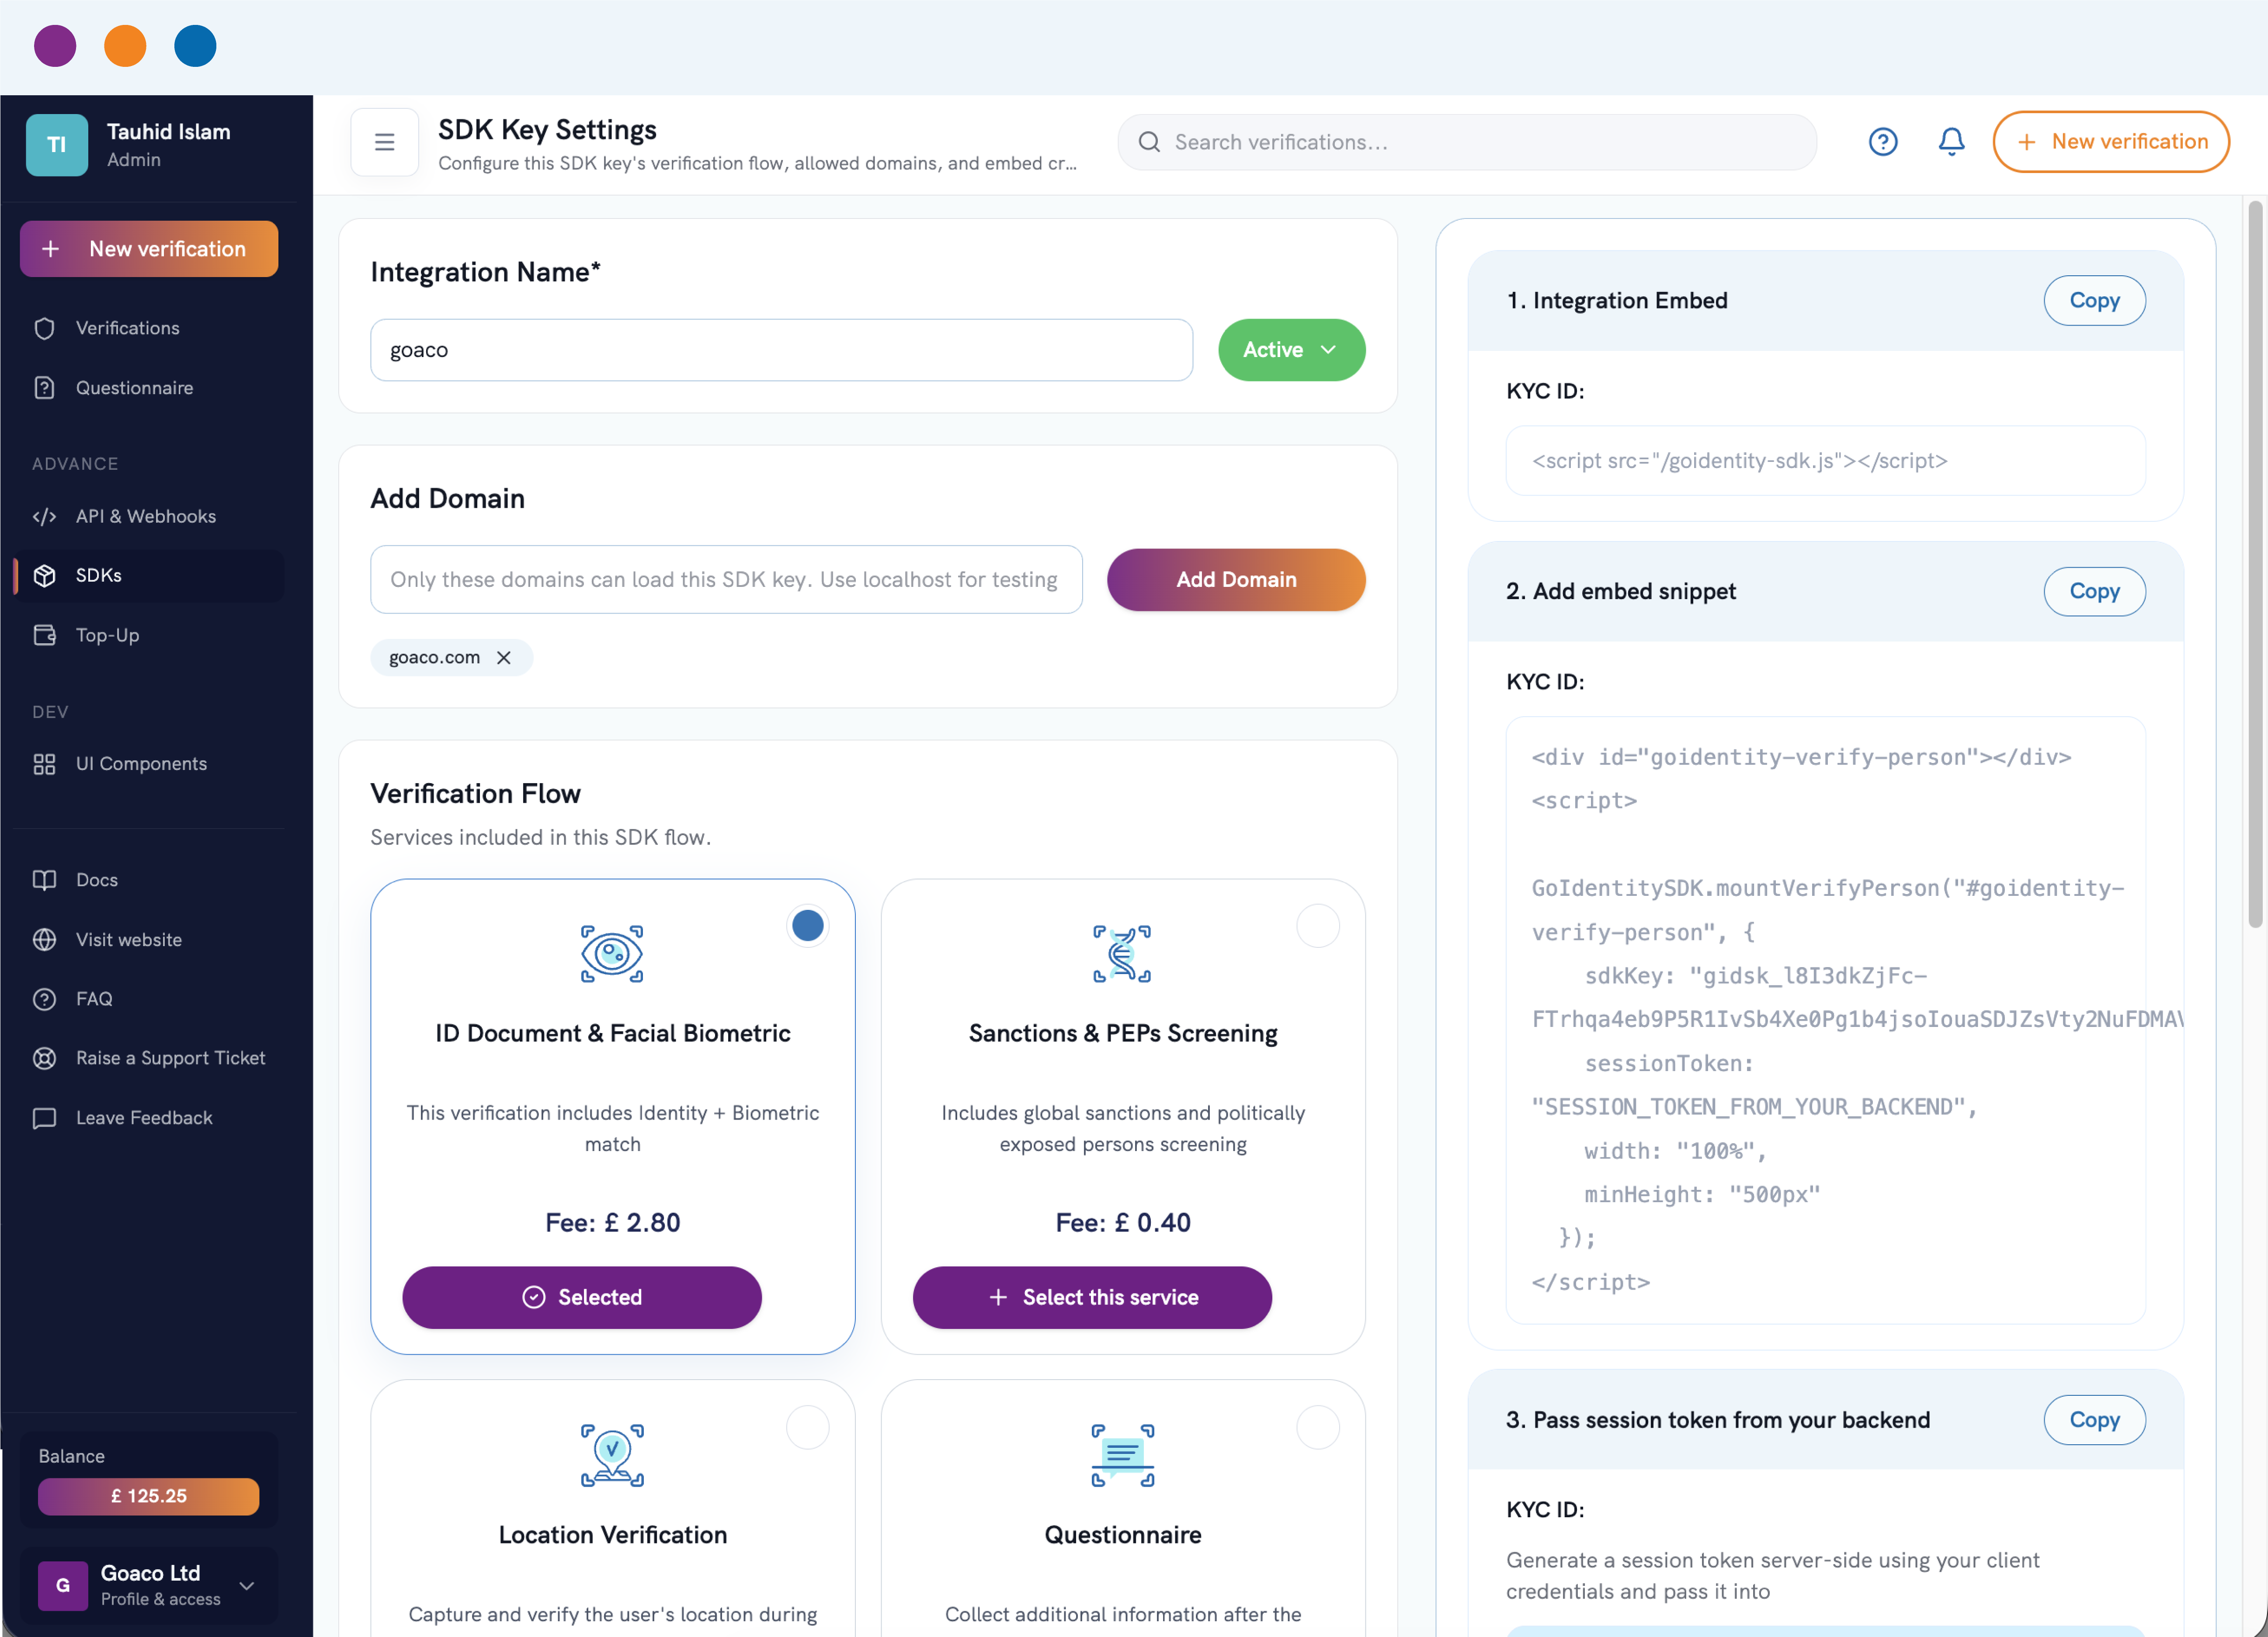The image size is (2268, 1637).
Task: Click the Questionnaire chat card icon
Action: [1122, 1455]
